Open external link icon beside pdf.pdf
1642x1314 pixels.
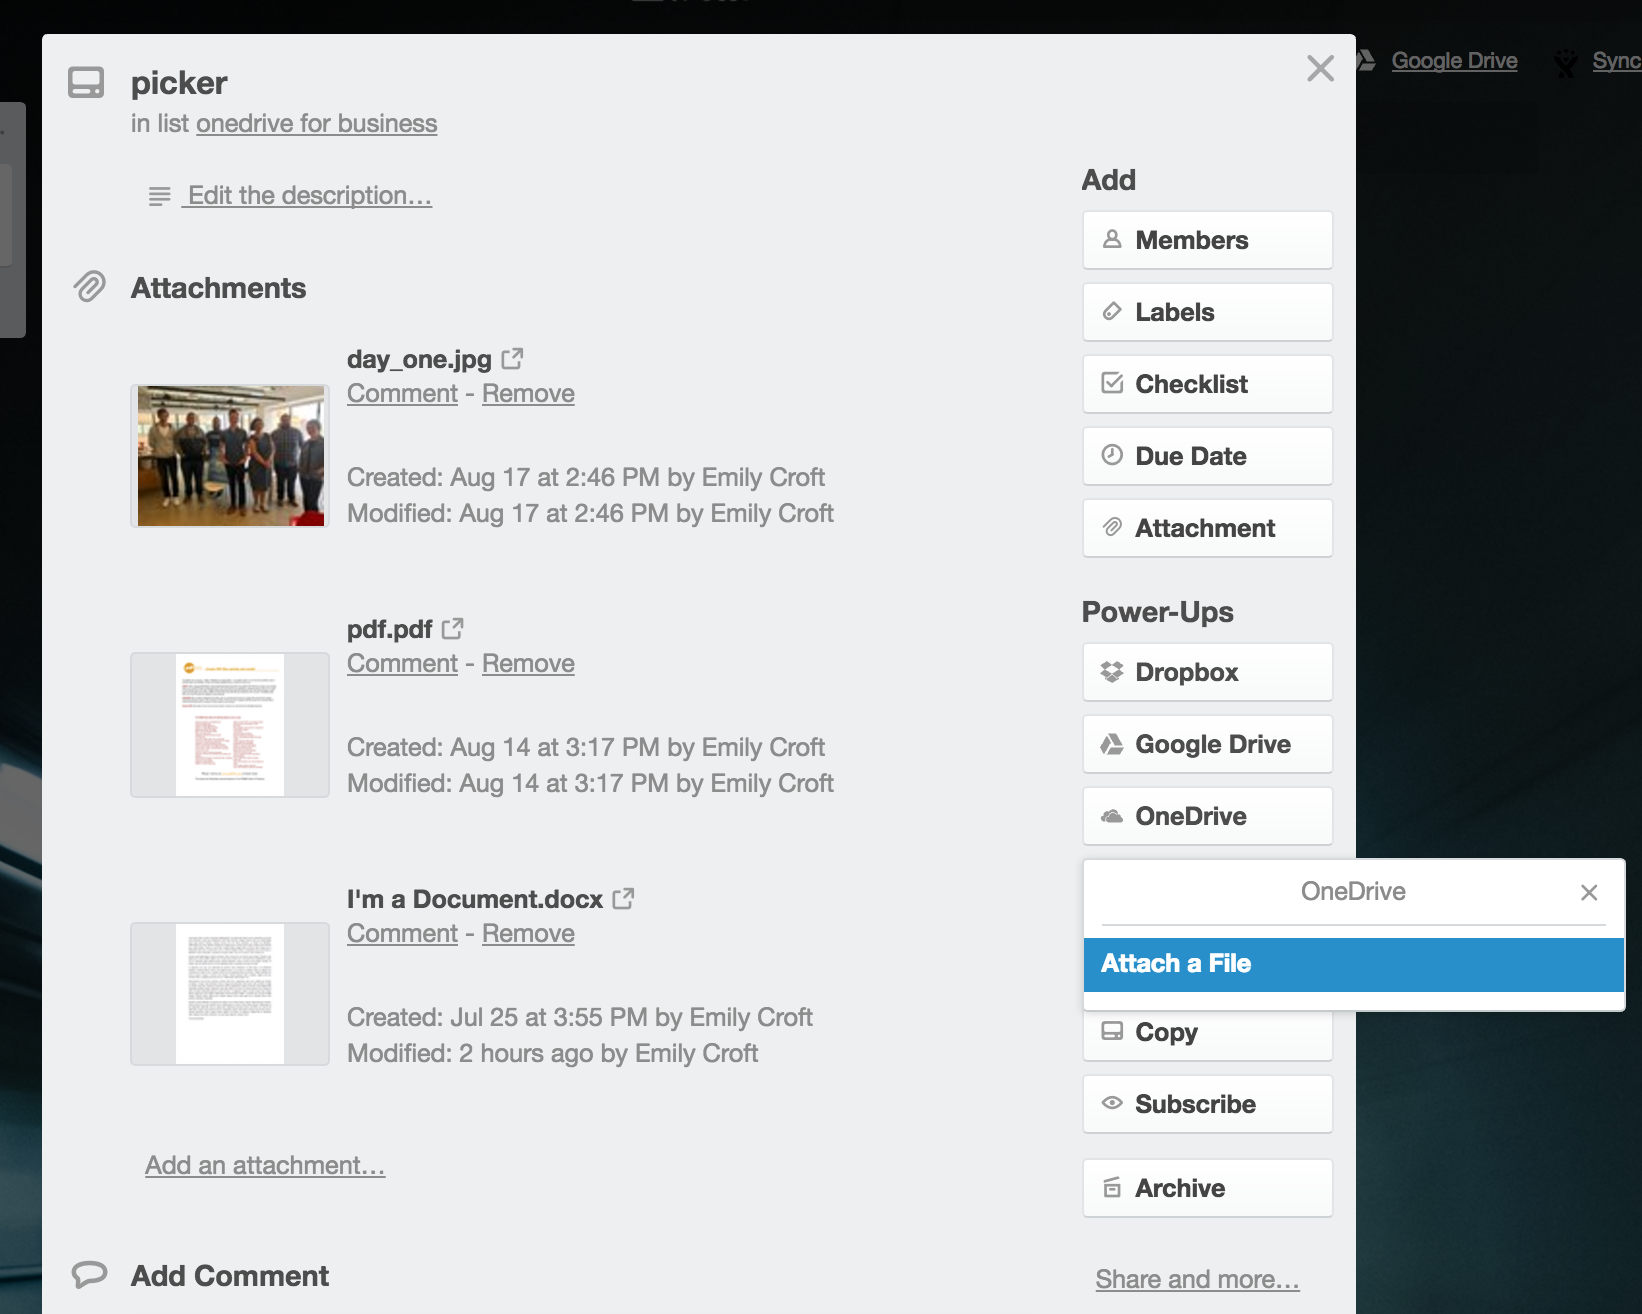click(x=453, y=628)
